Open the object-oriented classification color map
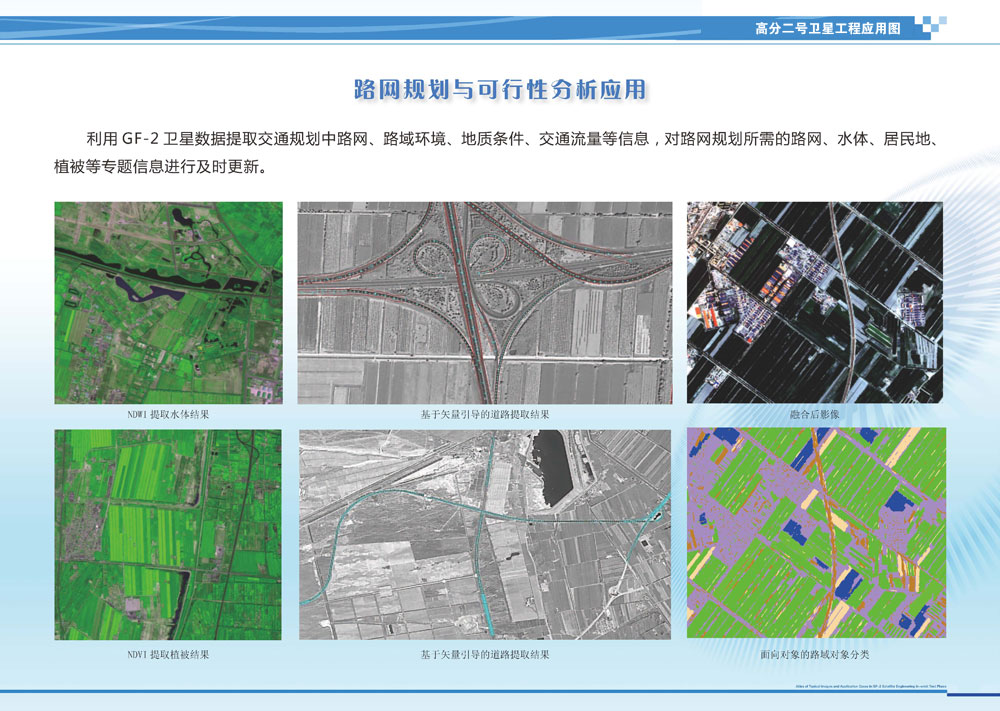The height and width of the screenshot is (711, 1000). 816,532
